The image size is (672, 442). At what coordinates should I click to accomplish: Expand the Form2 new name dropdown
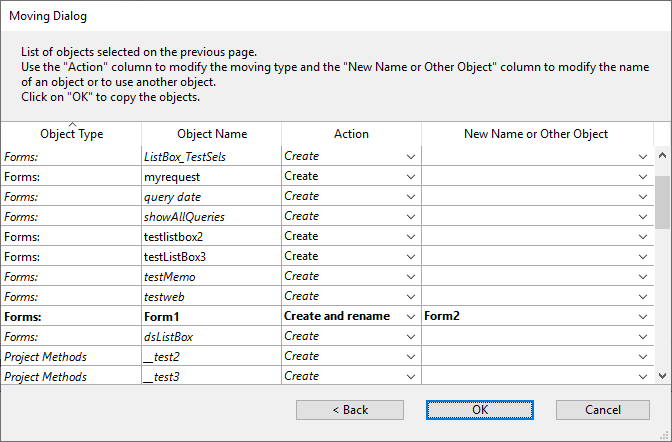642,316
